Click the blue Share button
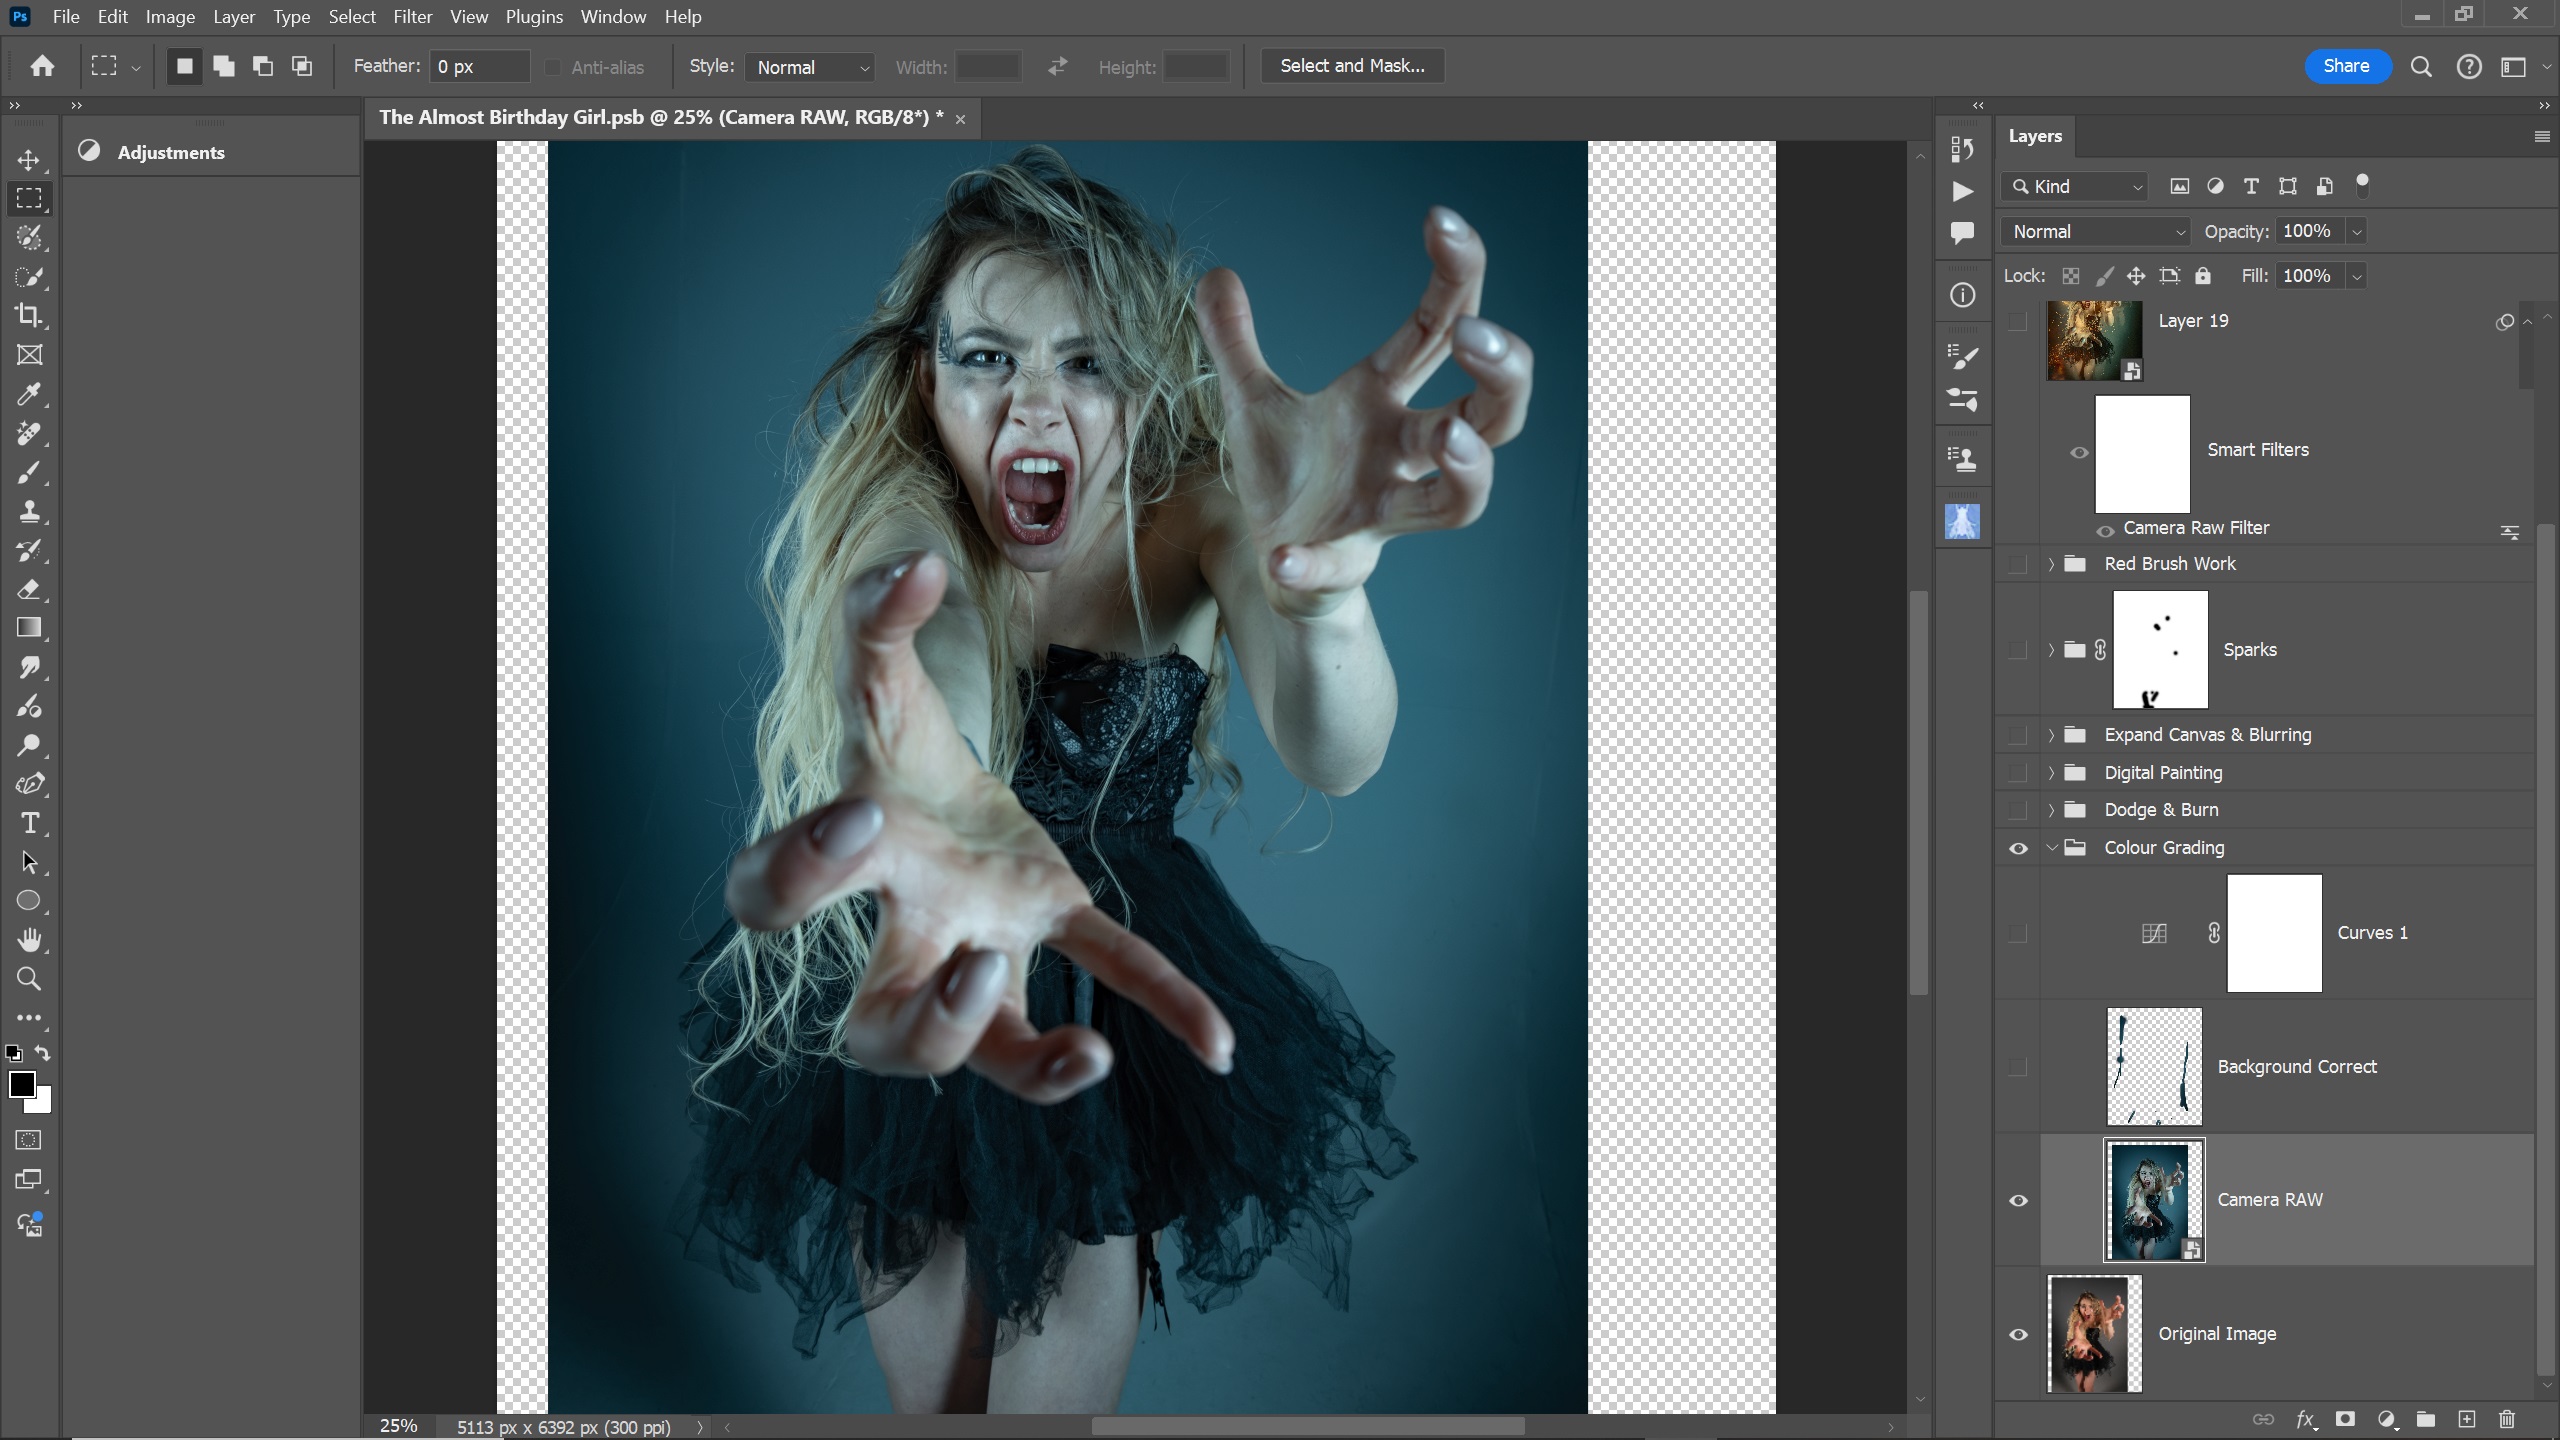2560x1440 pixels. click(2346, 66)
